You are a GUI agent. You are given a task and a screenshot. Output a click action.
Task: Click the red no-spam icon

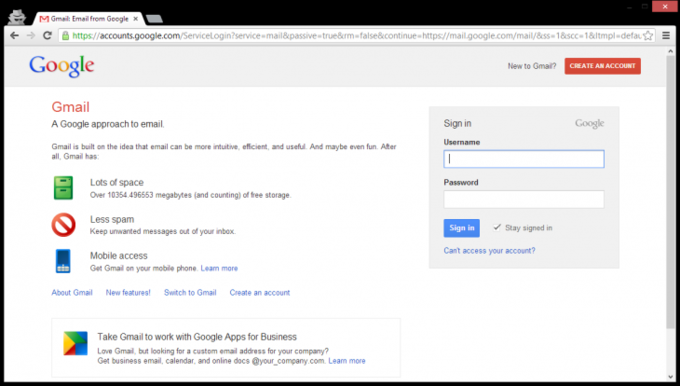63,225
